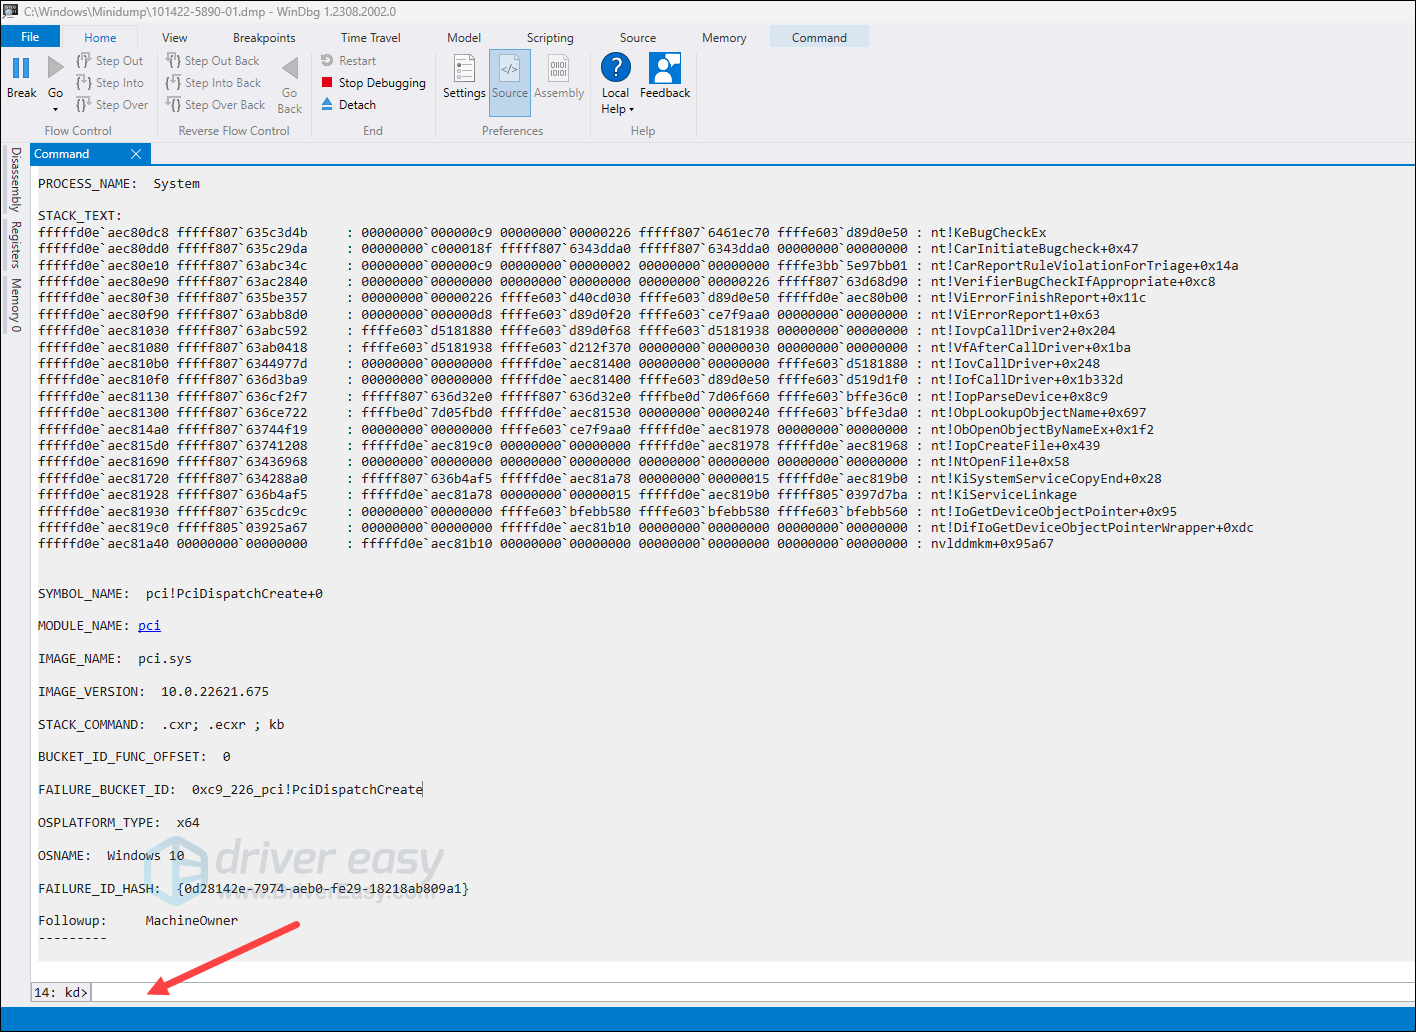The height and width of the screenshot is (1032, 1416).
Task: Select the Go icon to resume execution
Action: [x=55, y=70]
